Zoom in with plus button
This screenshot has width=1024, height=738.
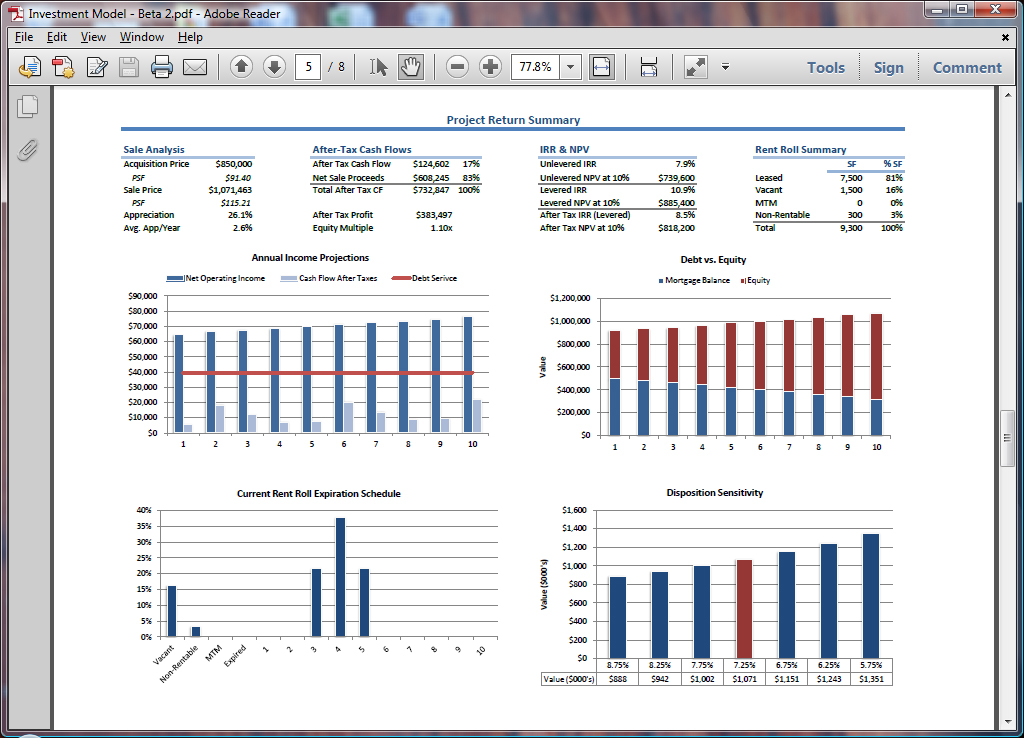(x=490, y=66)
